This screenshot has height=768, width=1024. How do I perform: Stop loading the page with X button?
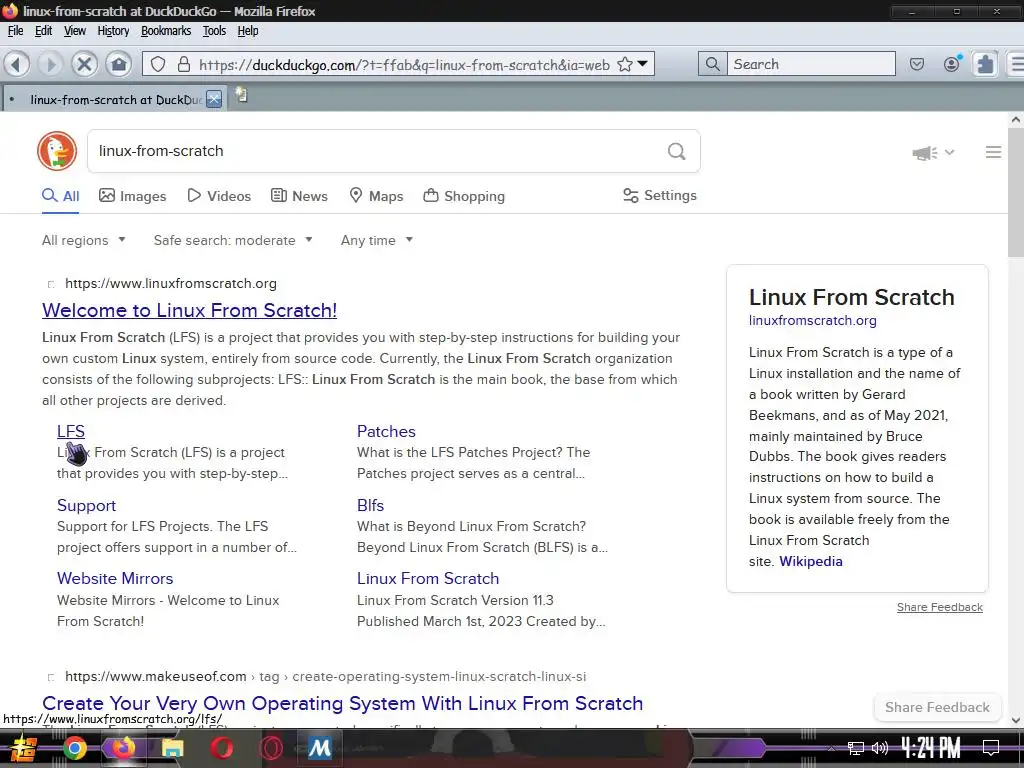[84, 64]
